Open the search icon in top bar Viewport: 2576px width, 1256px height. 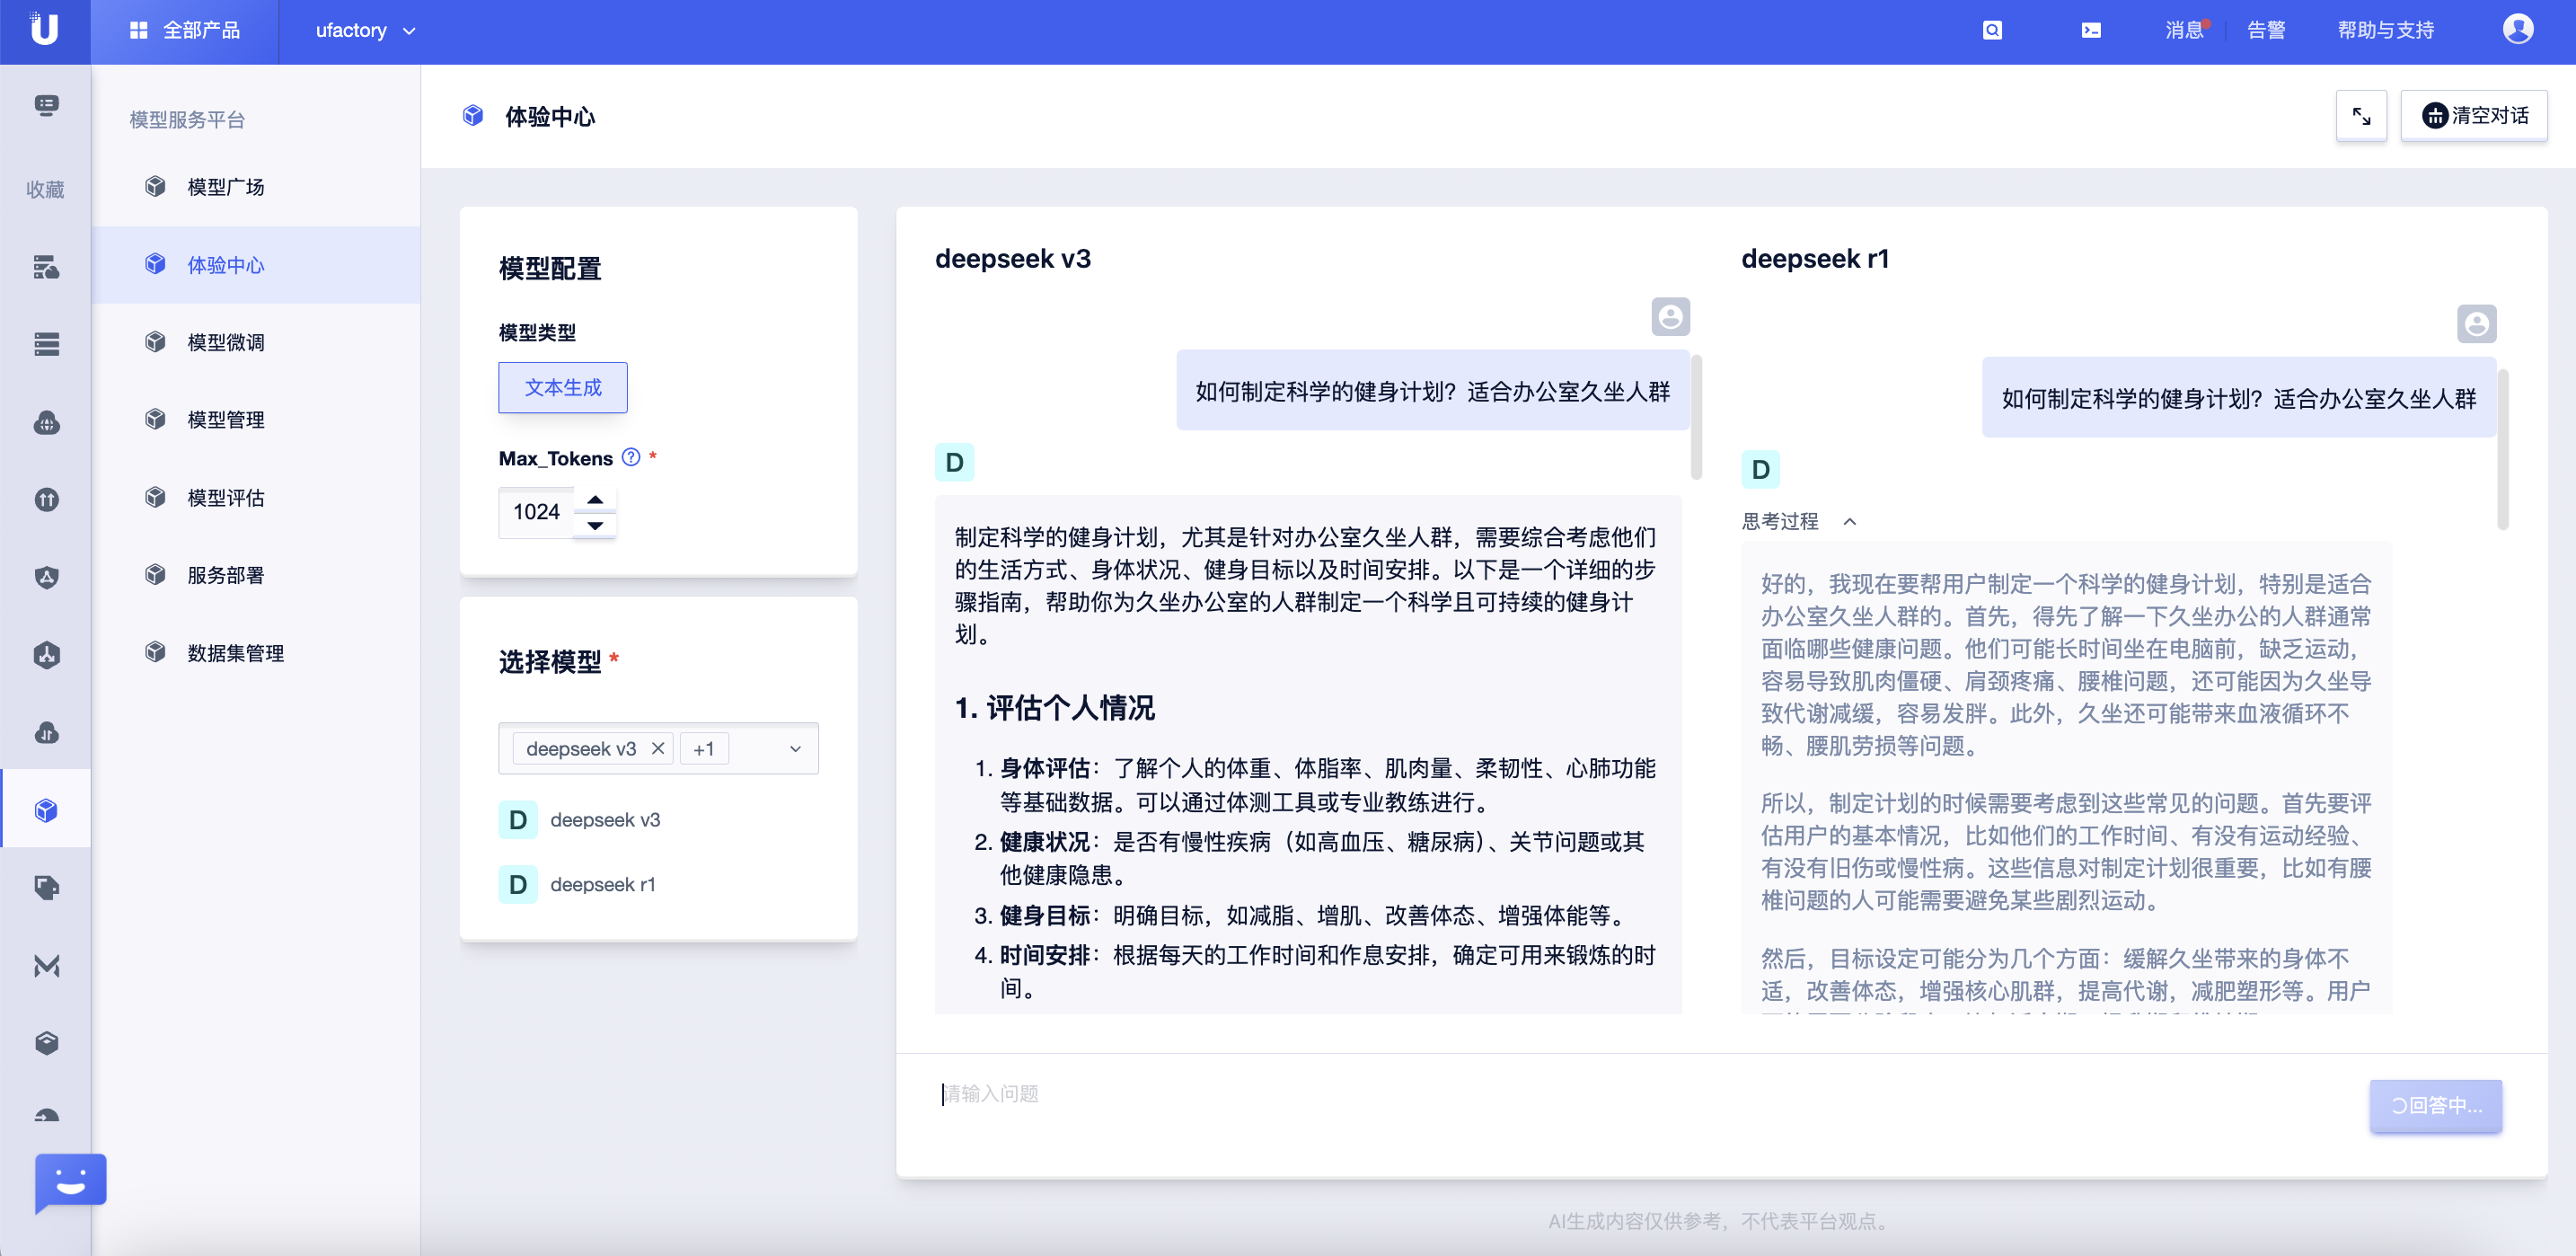click(1992, 30)
